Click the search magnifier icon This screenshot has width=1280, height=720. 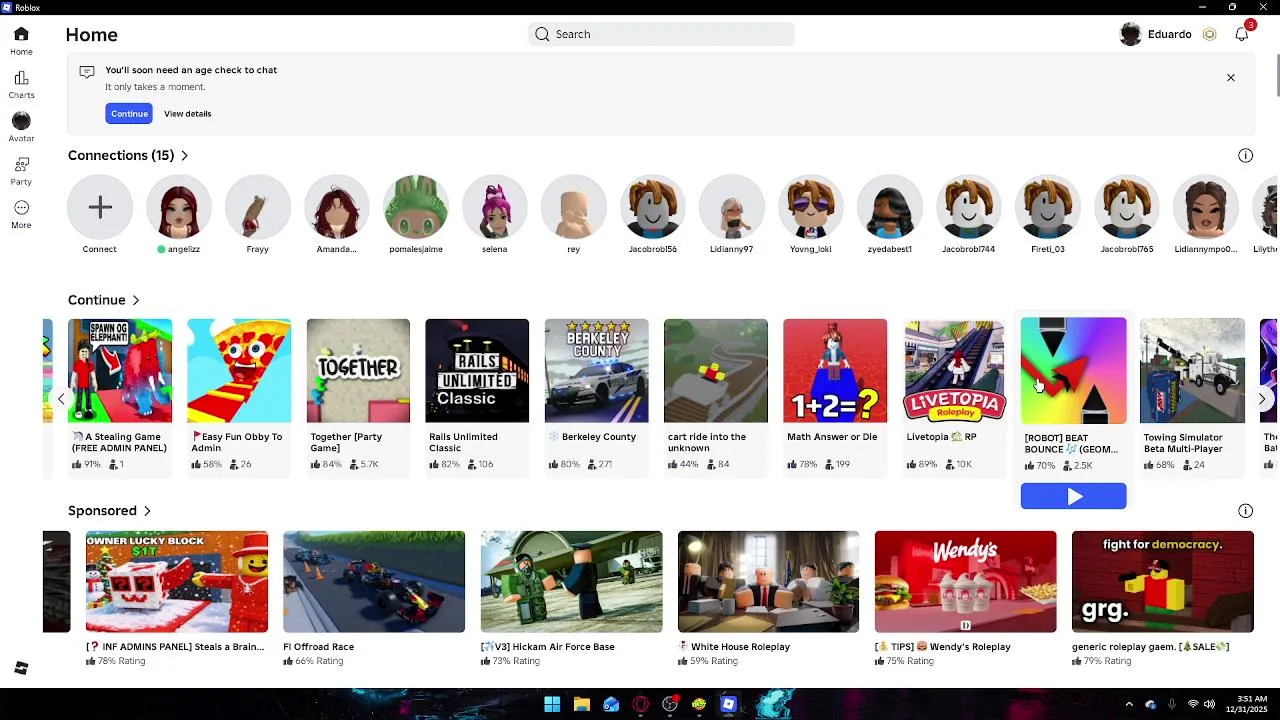(x=542, y=34)
